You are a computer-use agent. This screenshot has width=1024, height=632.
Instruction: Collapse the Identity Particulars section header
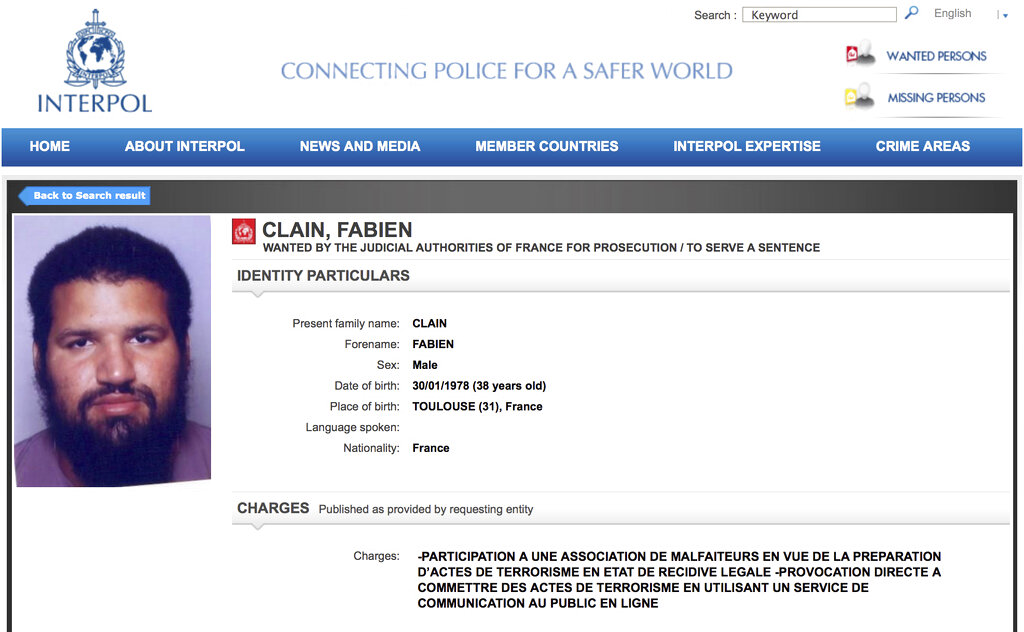coord(323,276)
